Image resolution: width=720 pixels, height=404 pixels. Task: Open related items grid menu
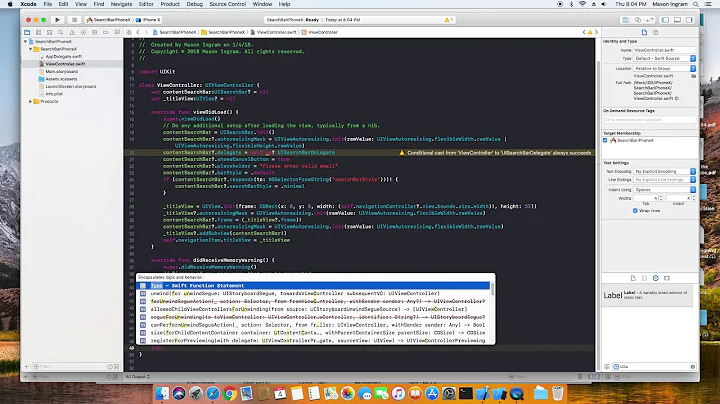tap(129, 32)
